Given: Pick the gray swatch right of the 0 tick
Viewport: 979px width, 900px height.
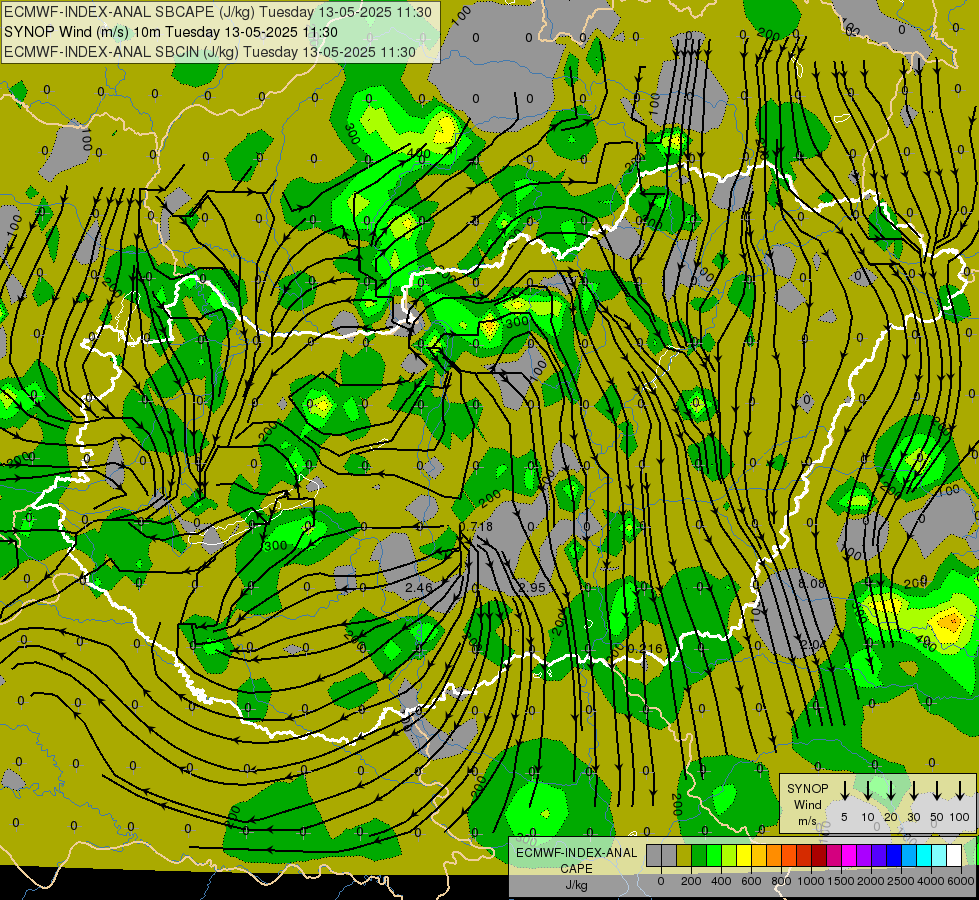Looking at the screenshot, I should (x=669, y=855).
